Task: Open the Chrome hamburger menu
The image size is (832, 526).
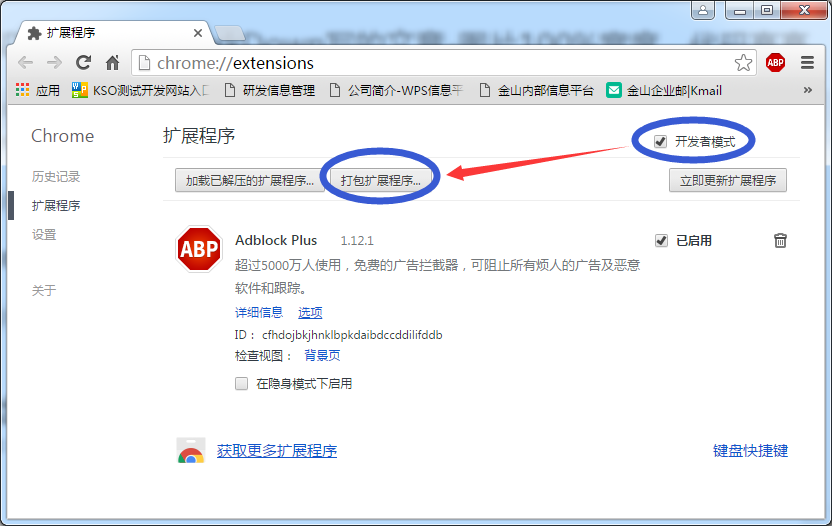Action: [x=807, y=63]
